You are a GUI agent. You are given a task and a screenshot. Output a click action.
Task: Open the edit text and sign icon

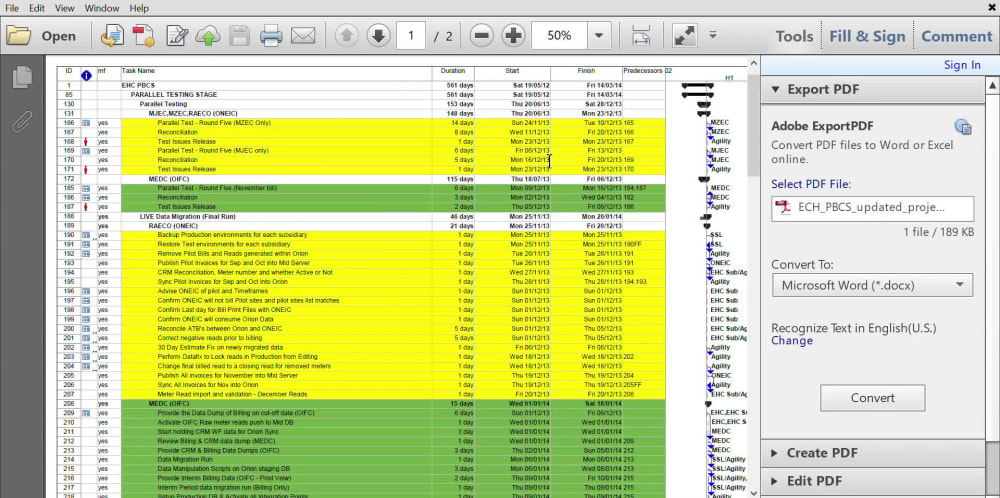[x=177, y=36]
